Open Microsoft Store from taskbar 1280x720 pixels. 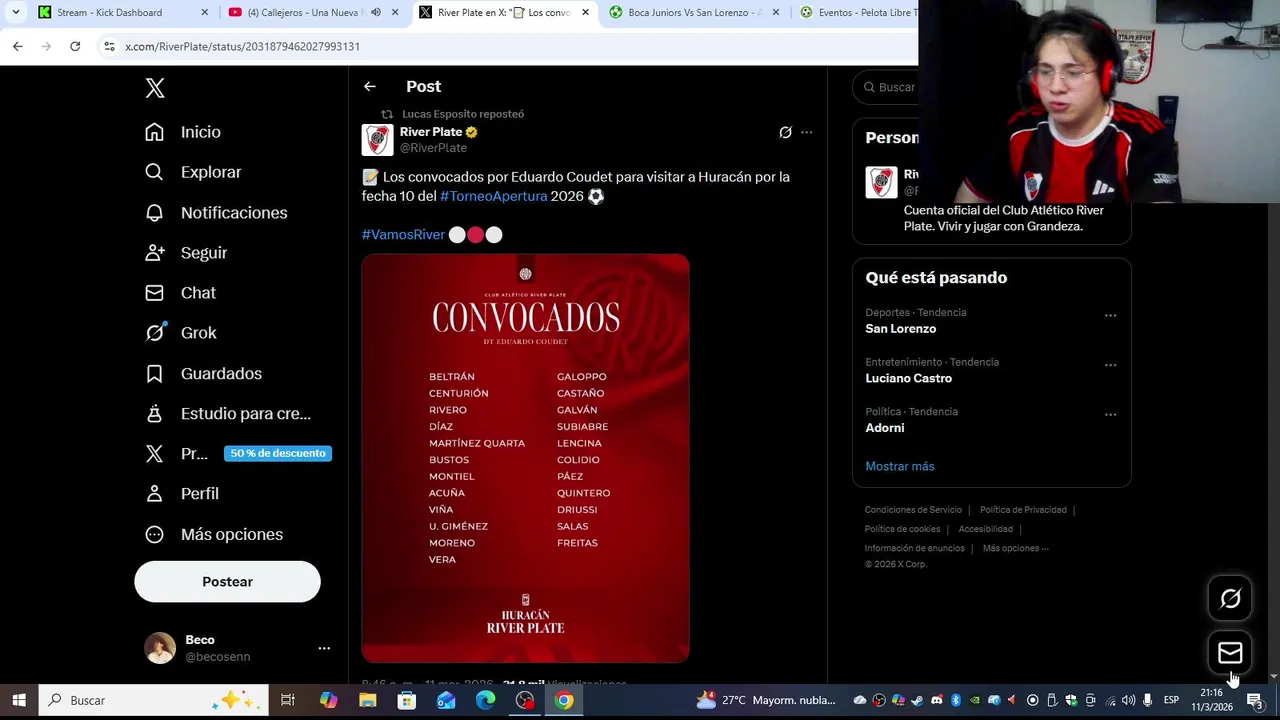point(407,700)
